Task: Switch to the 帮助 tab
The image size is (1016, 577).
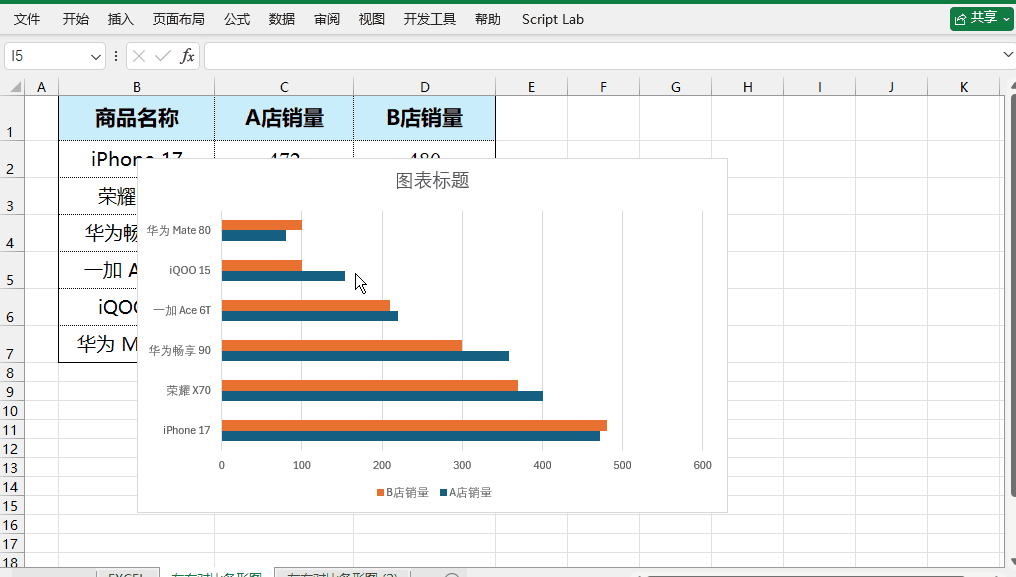Action: (x=487, y=19)
